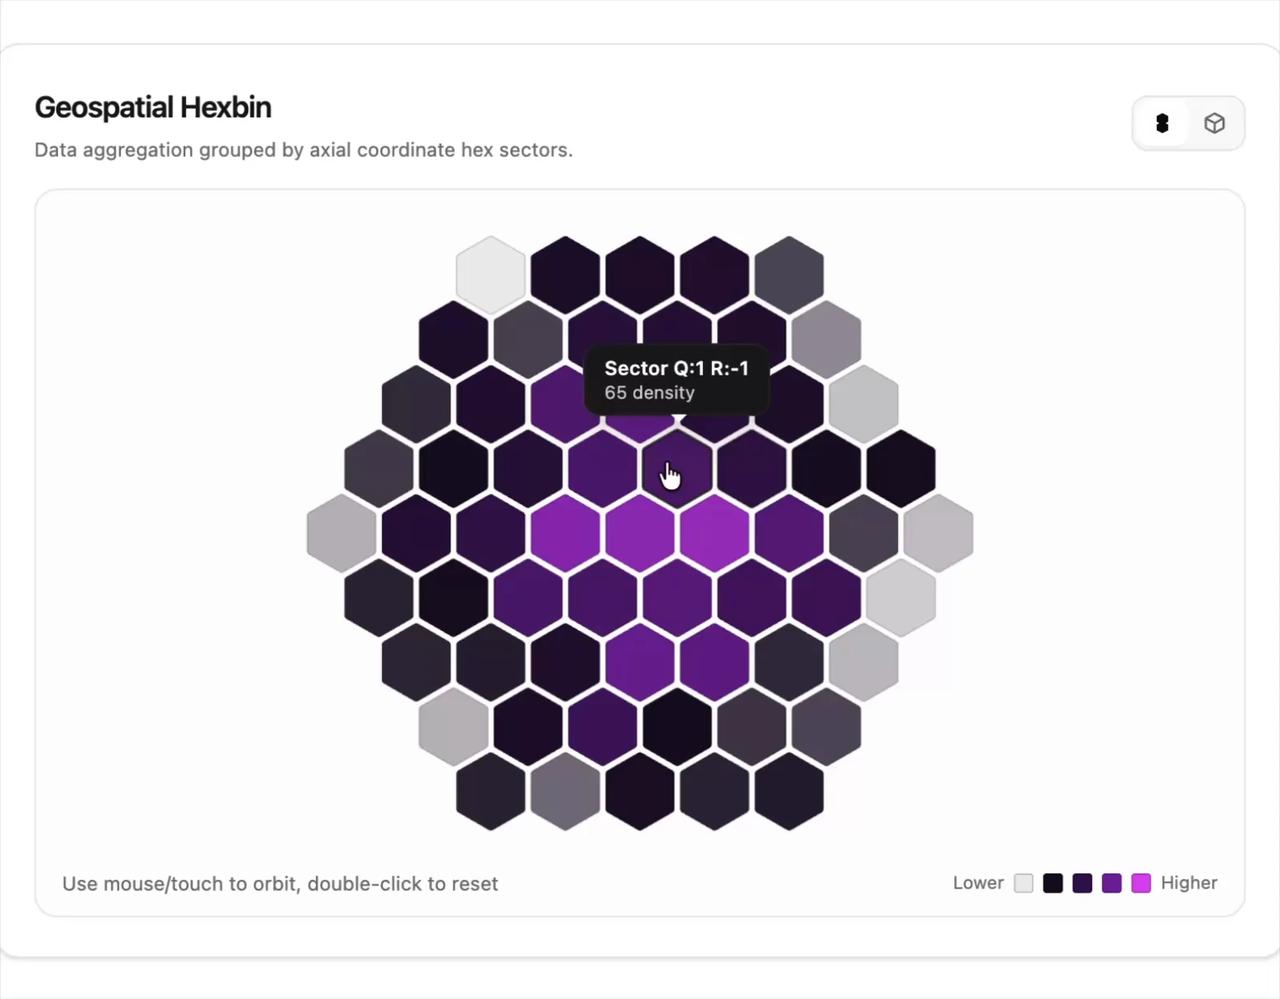Click the center hexagon of the grid

pos(640,533)
